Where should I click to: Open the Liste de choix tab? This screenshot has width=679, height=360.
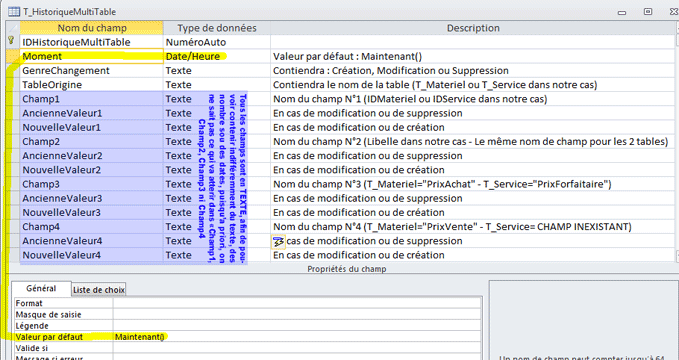coord(99,290)
